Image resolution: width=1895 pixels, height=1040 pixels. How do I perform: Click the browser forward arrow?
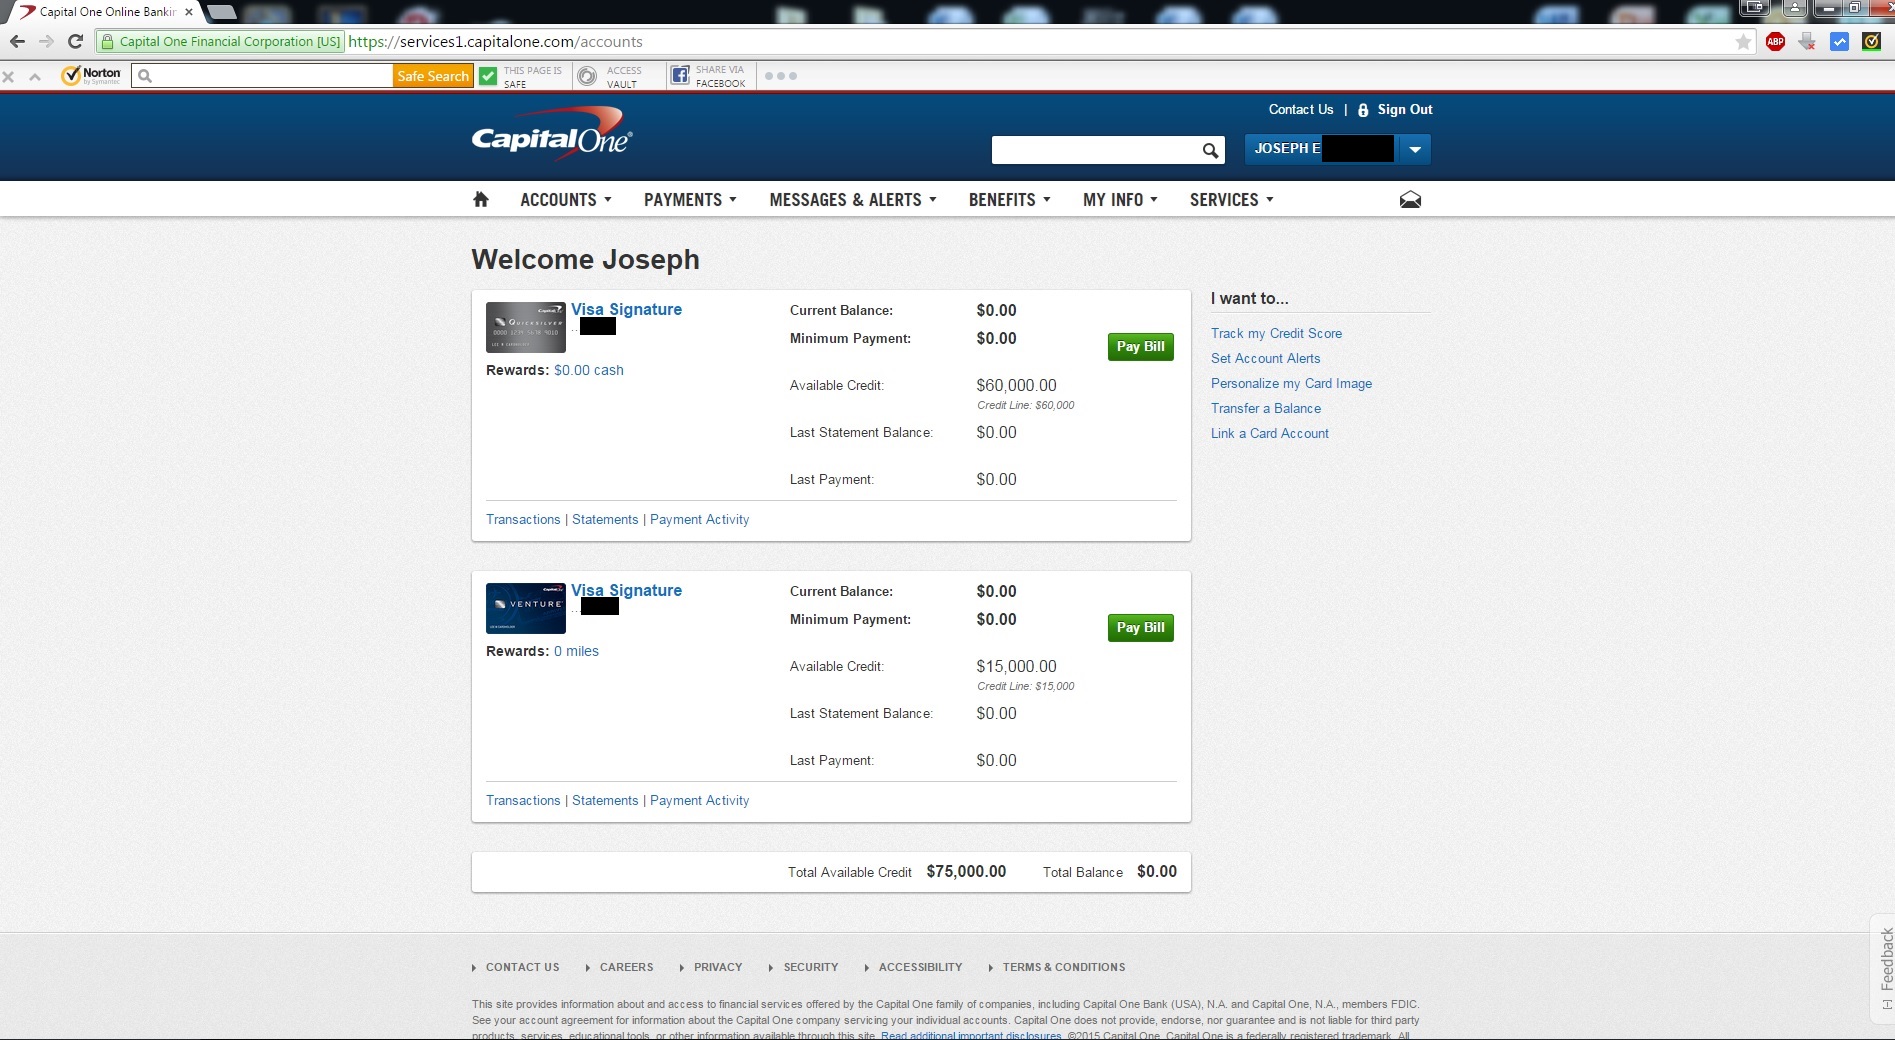[46, 41]
